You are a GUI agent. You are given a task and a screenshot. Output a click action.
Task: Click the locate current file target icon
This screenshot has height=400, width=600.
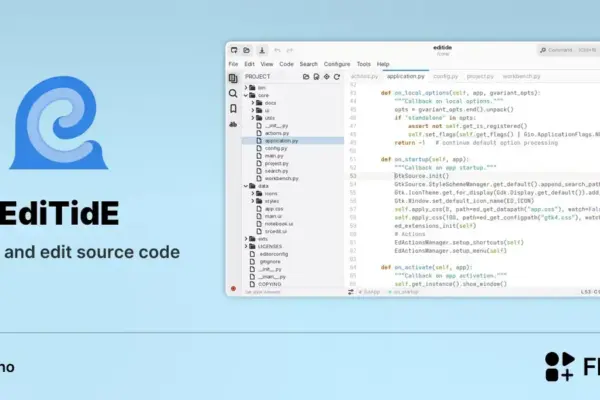(326, 77)
